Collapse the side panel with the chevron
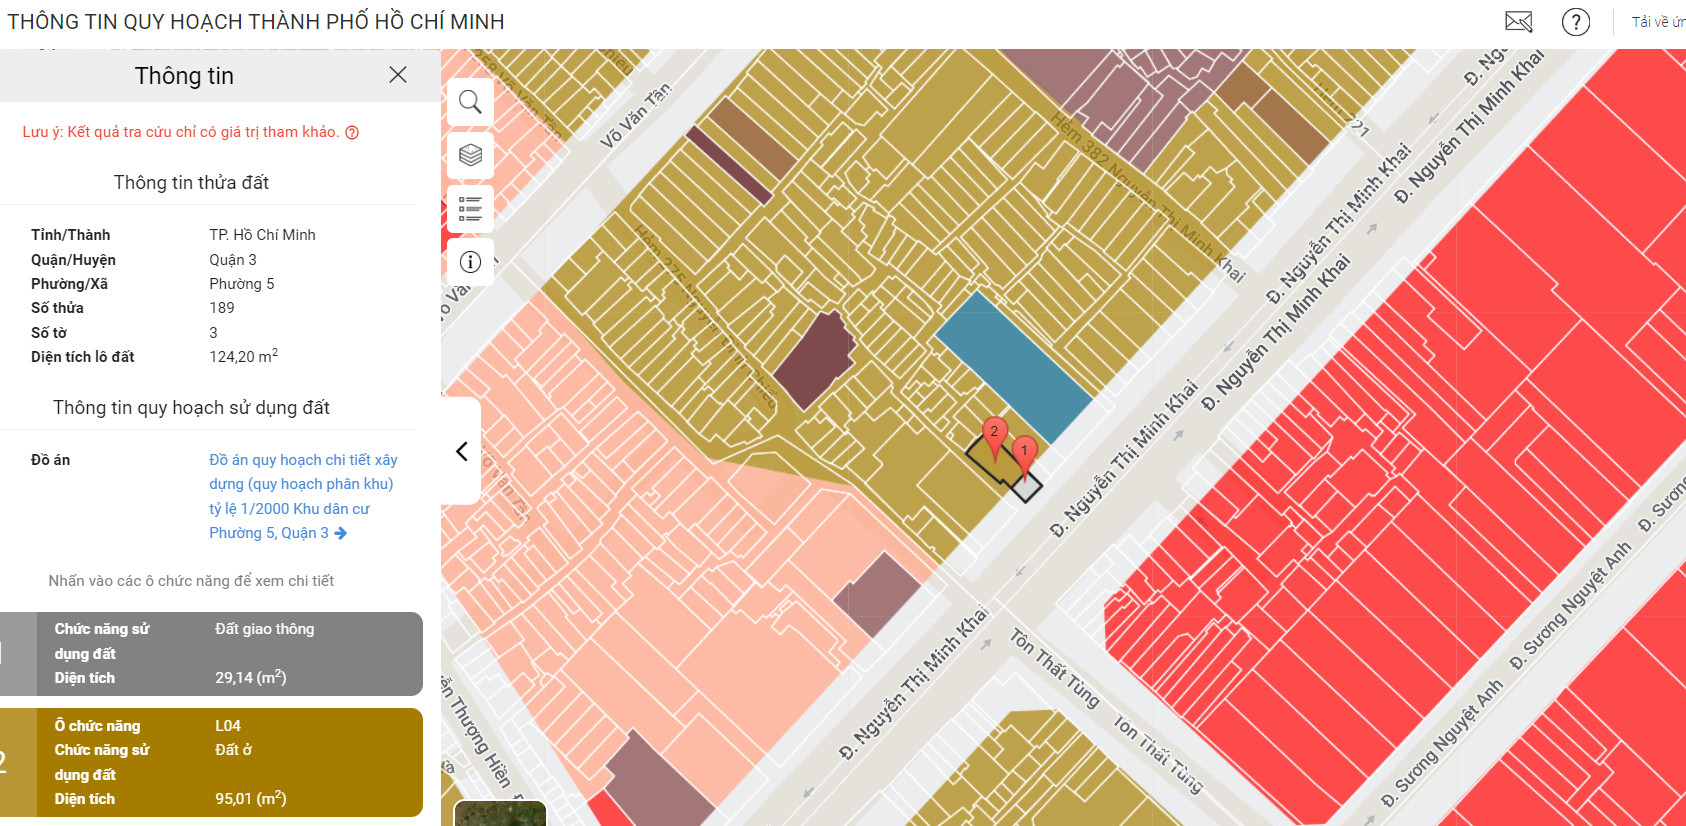 coord(462,451)
